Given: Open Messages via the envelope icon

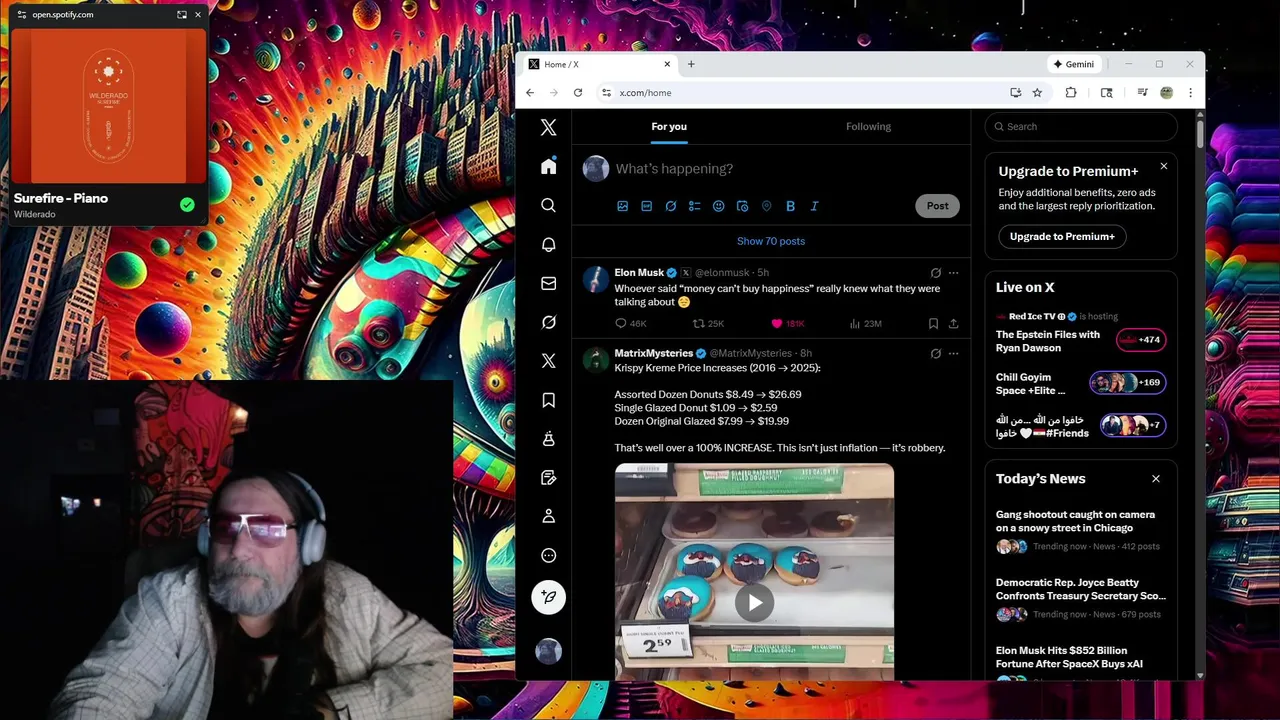Looking at the screenshot, I should tap(548, 283).
